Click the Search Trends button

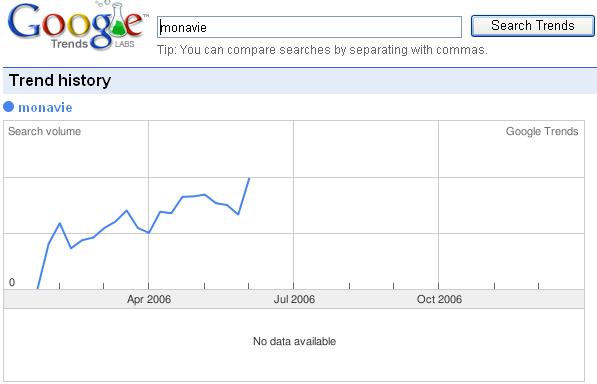click(x=533, y=26)
